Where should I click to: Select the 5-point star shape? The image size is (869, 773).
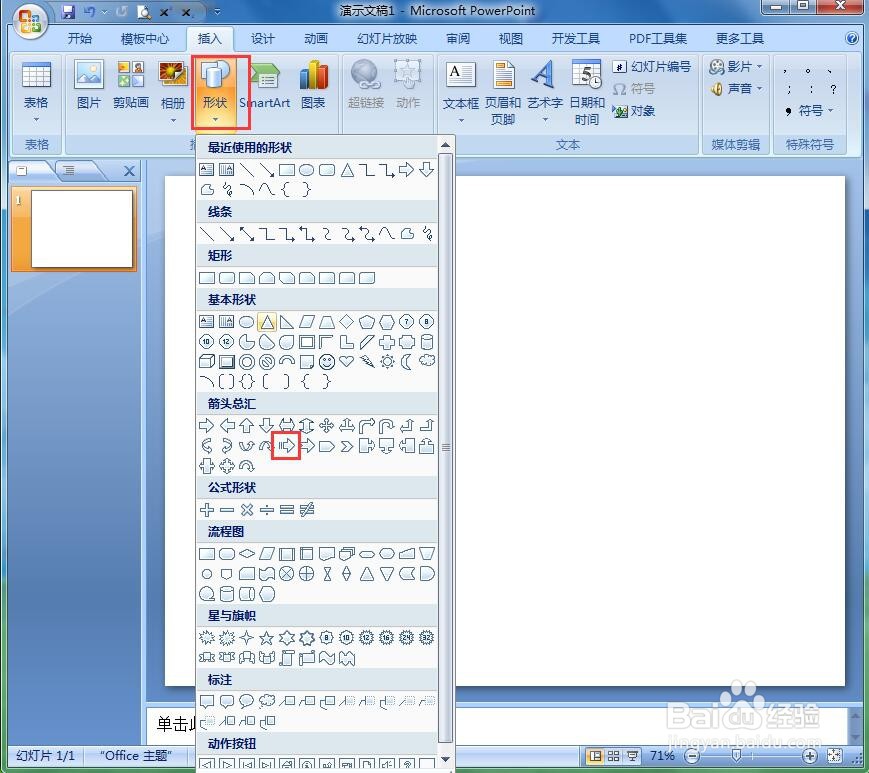[267, 638]
